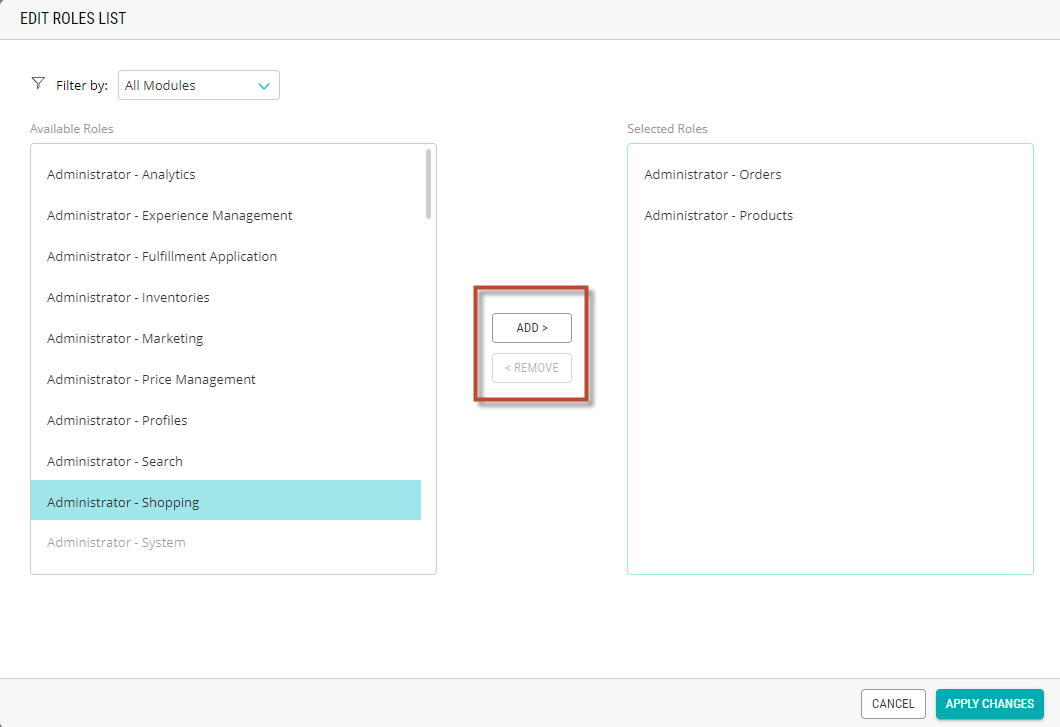Image resolution: width=1060 pixels, height=727 pixels.
Task: Cancel the role list edits
Action: pos(892,704)
